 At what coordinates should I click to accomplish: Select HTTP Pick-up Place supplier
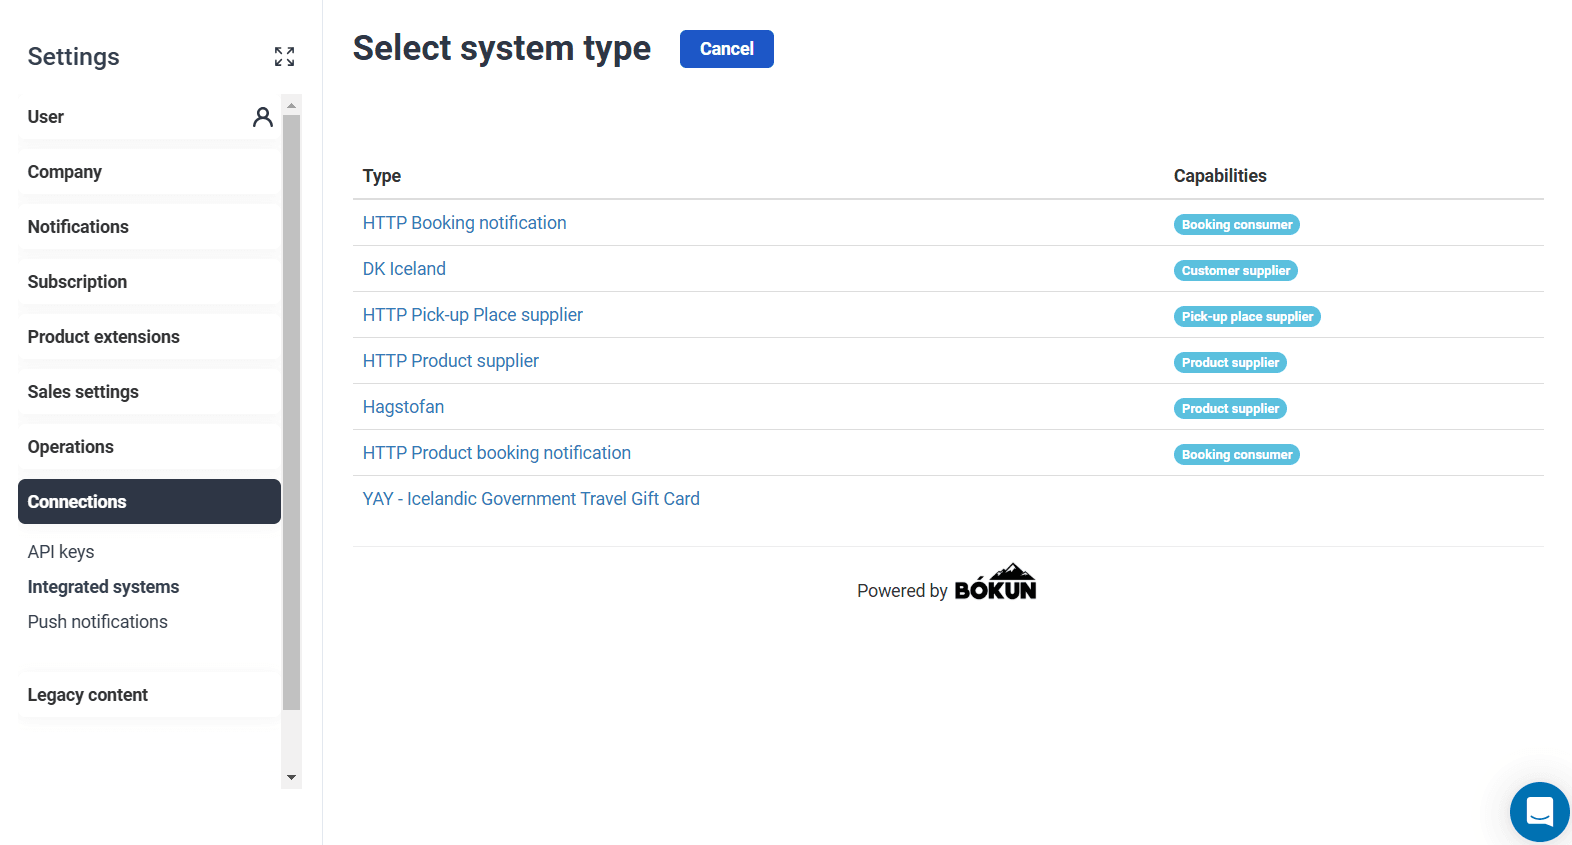point(472,315)
